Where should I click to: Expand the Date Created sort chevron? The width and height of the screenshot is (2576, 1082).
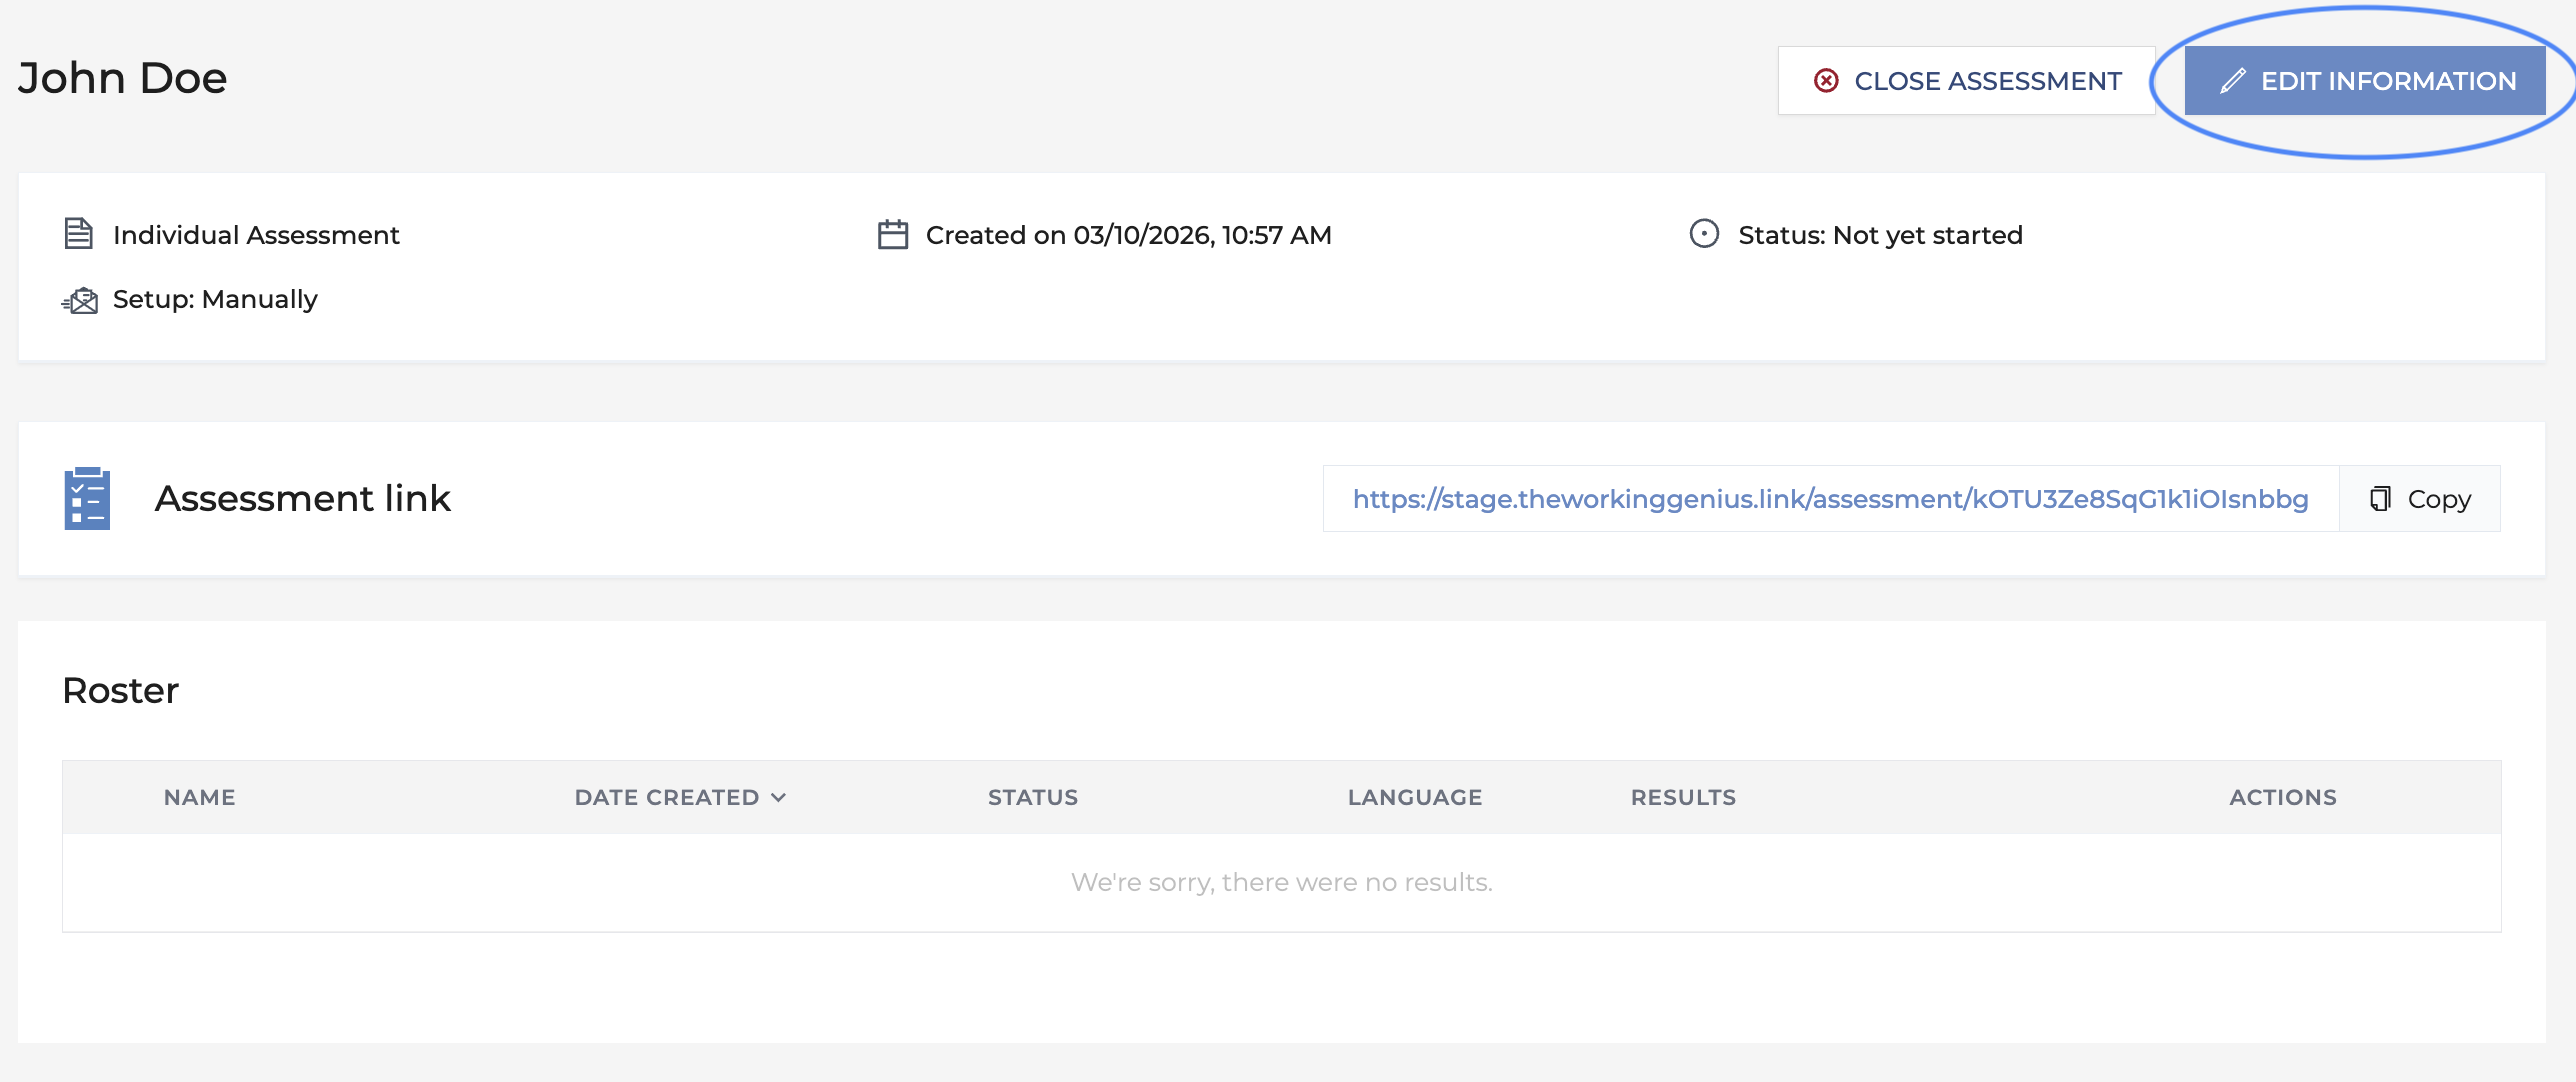pos(779,797)
